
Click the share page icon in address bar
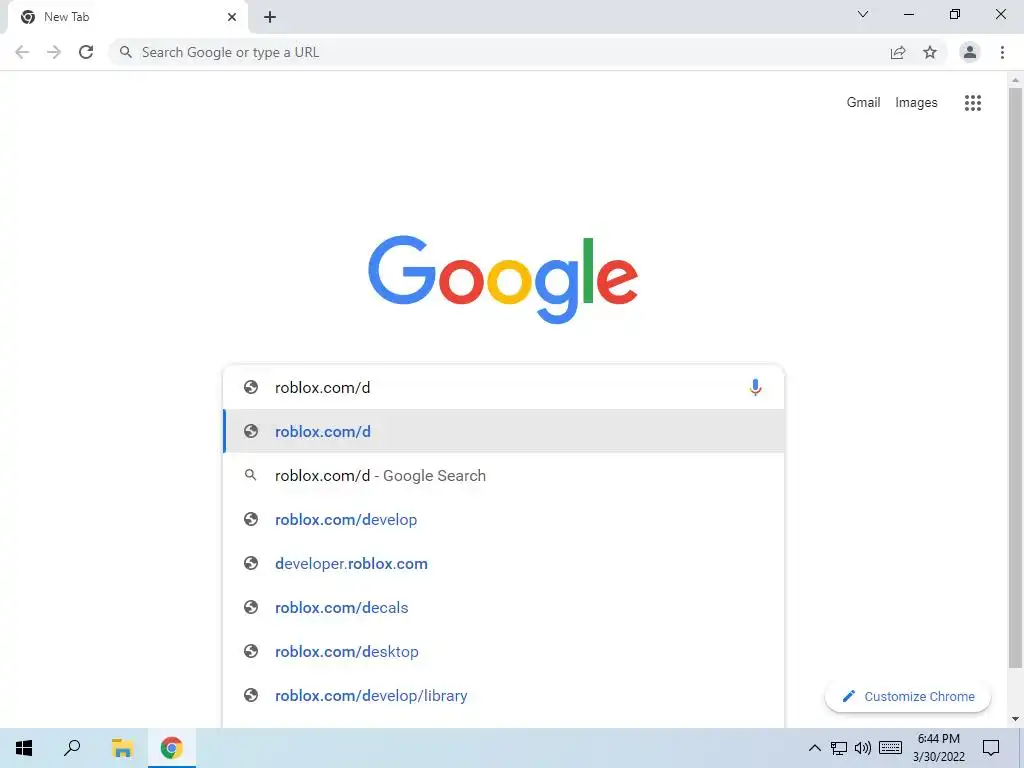(x=898, y=52)
